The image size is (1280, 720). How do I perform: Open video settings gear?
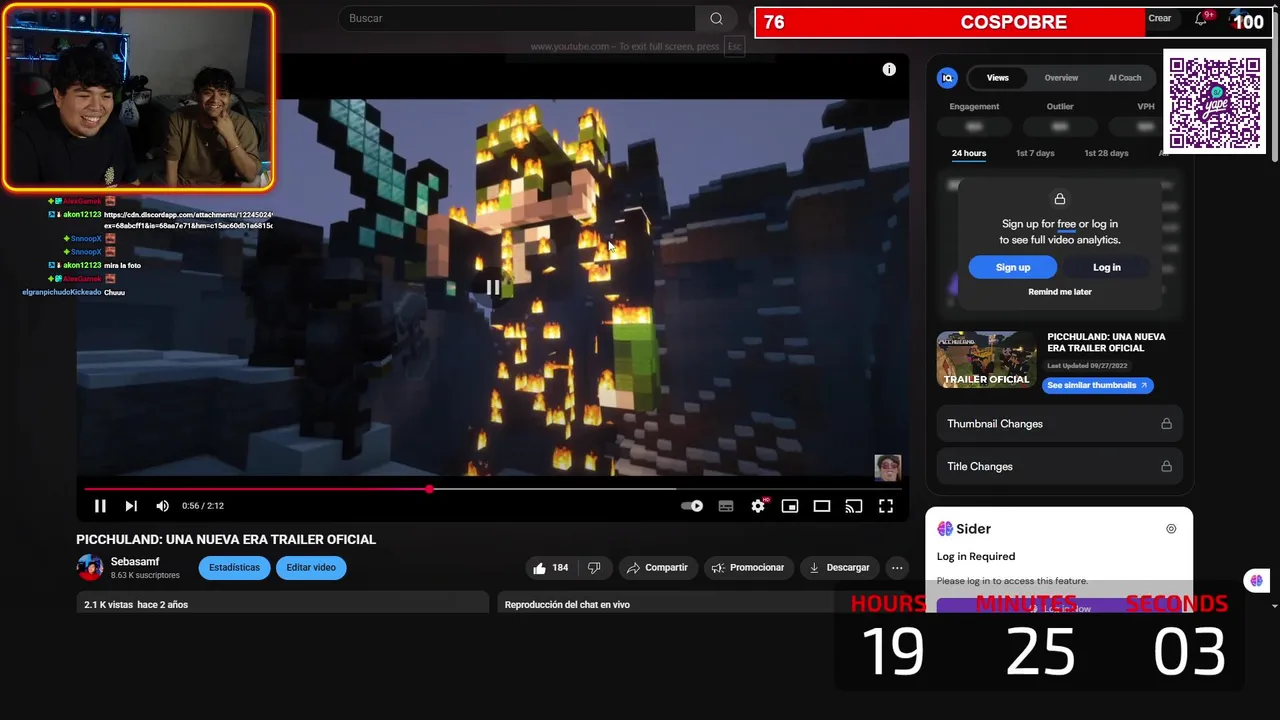(758, 506)
